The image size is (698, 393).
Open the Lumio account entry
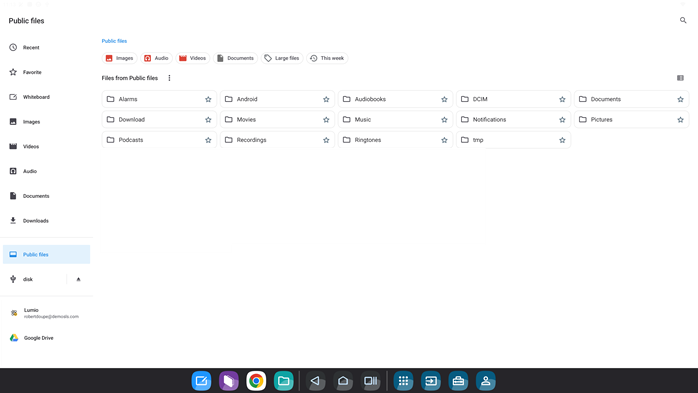click(x=46, y=313)
